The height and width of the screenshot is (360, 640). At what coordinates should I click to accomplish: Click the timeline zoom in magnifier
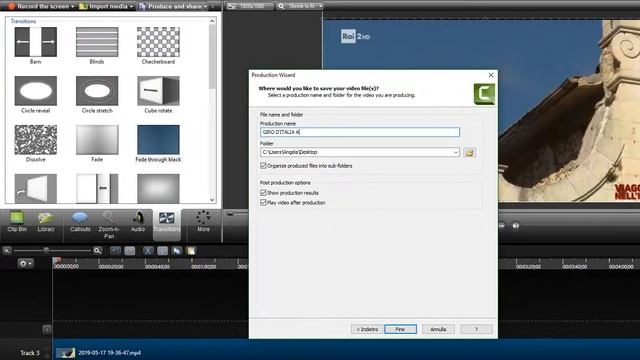[x=97, y=251]
